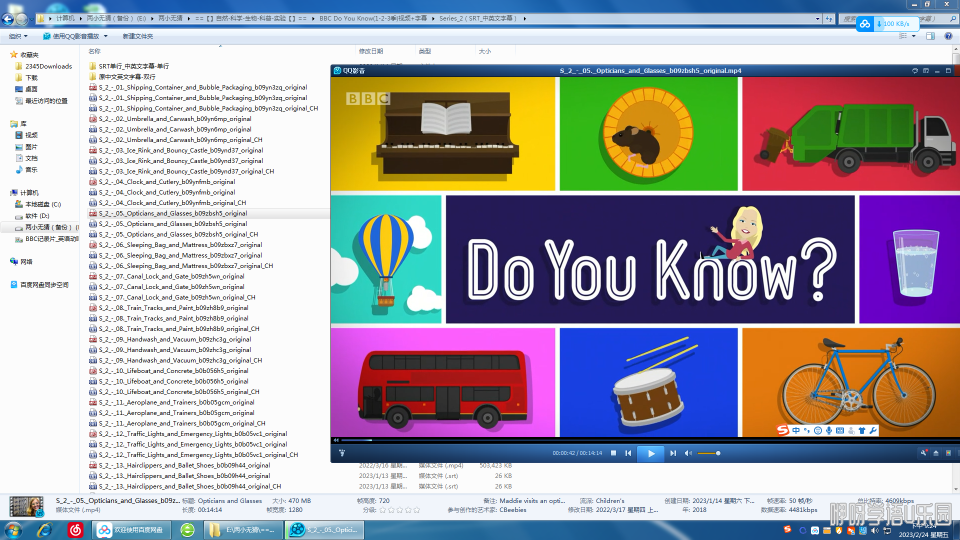This screenshot has height=540, width=960.
Task: Open the 组织 dropdown menu
Action: coord(17,36)
